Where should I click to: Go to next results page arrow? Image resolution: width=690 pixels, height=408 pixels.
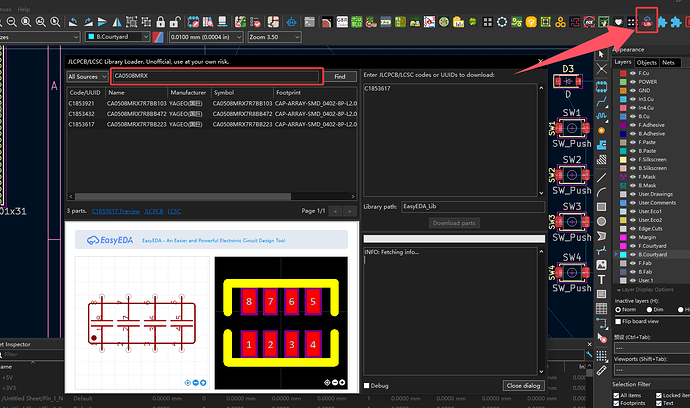click(x=350, y=211)
